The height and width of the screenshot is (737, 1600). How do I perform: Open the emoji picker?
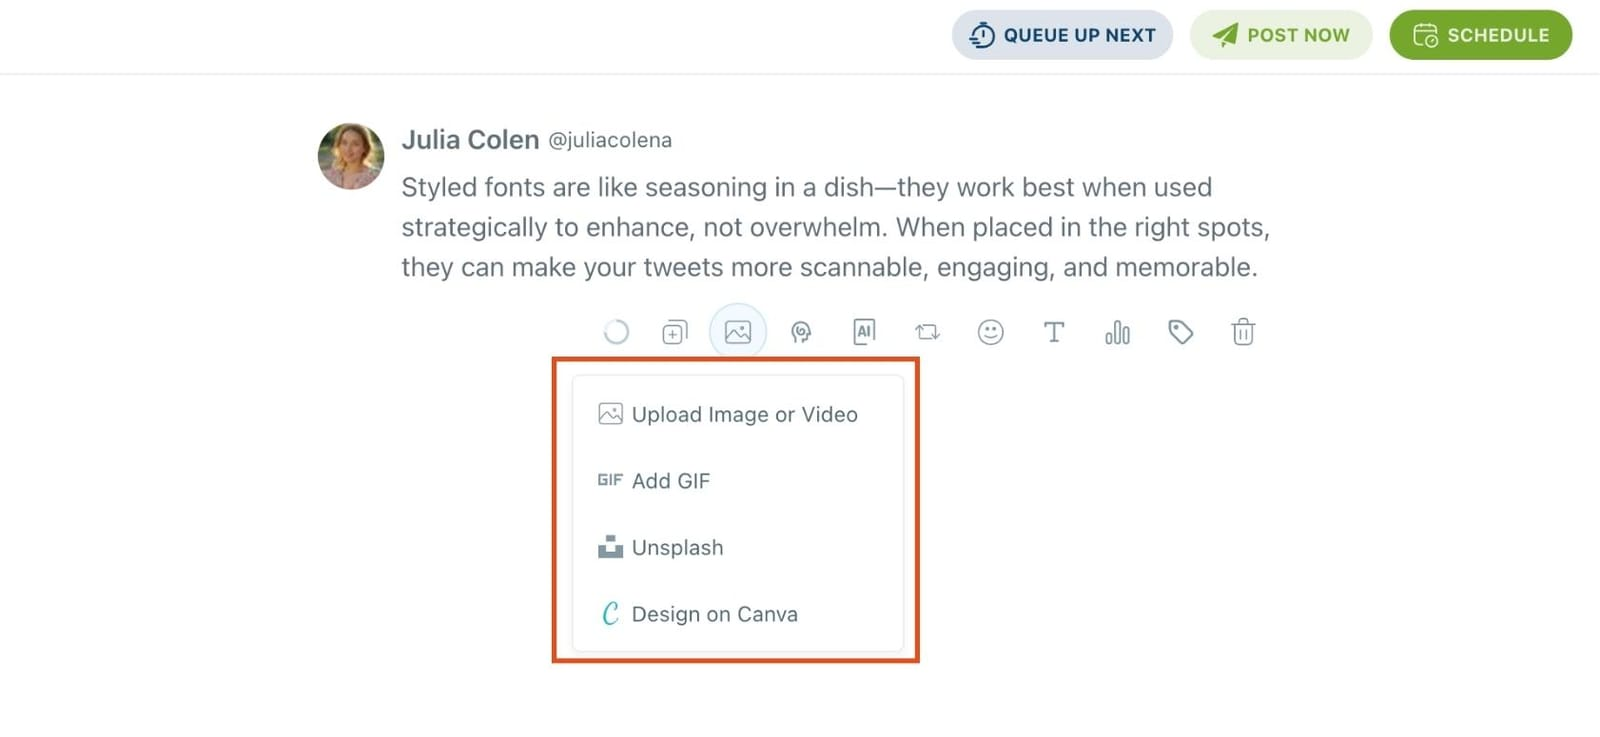(991, 332)
